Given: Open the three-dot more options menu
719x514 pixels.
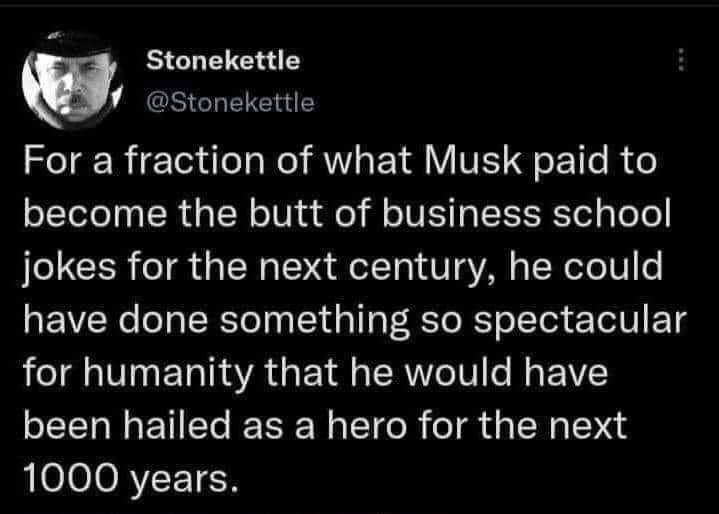Looking at the screenshot, I should tap(682, 62).
